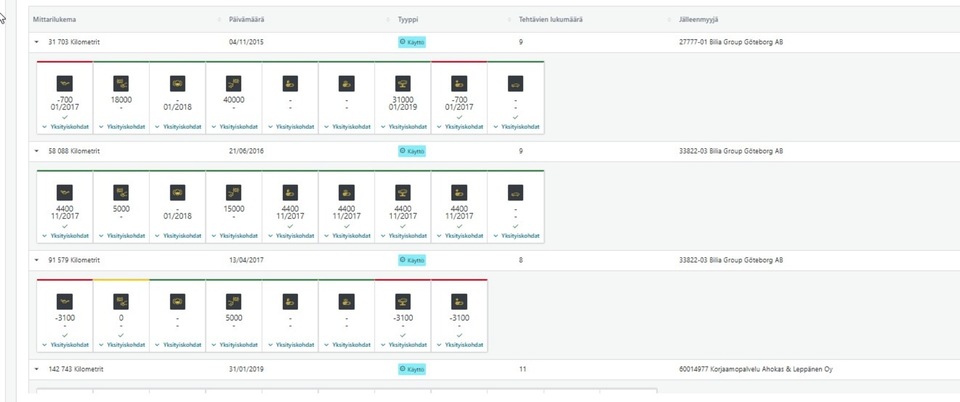Collapse the 91 579 Kilometrit row
960x402 pixels.
pos(37,260)
